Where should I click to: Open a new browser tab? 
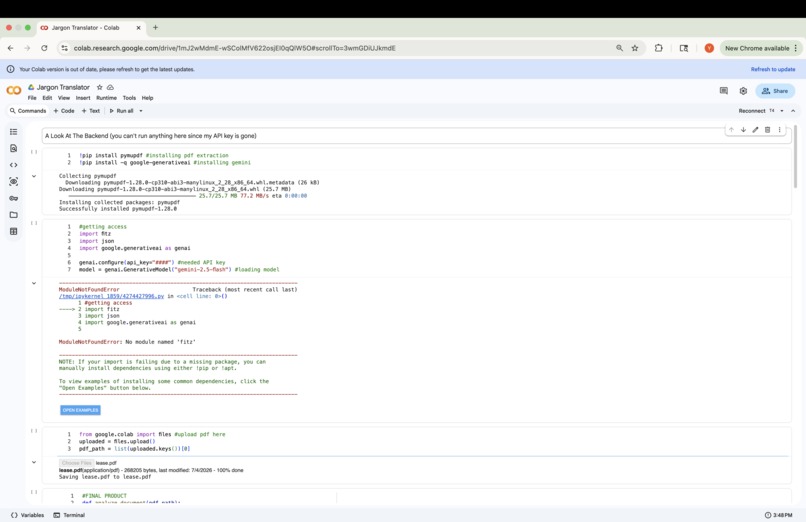pyautogui.click(x=155, y=28)
